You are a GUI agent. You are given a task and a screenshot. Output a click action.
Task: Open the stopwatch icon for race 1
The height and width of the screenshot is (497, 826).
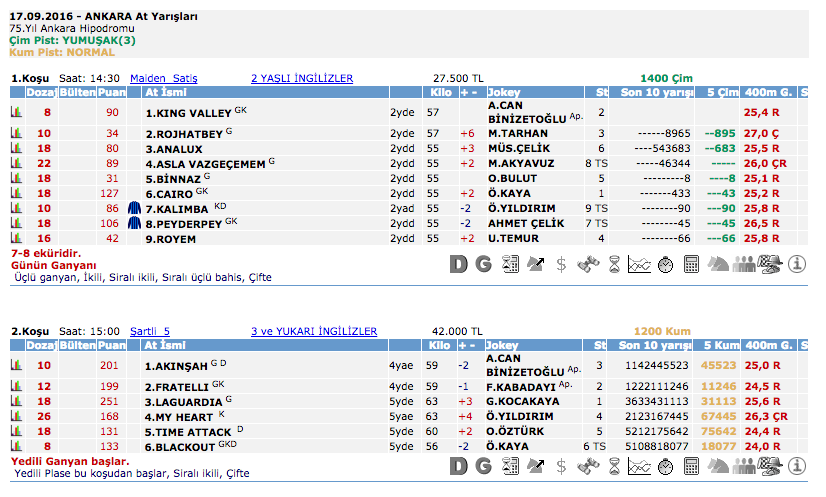tap(664, 264)
